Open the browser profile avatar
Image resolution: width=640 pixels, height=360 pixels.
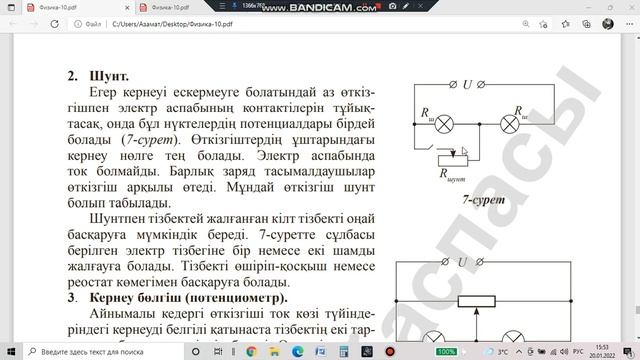tap(608, 24)
